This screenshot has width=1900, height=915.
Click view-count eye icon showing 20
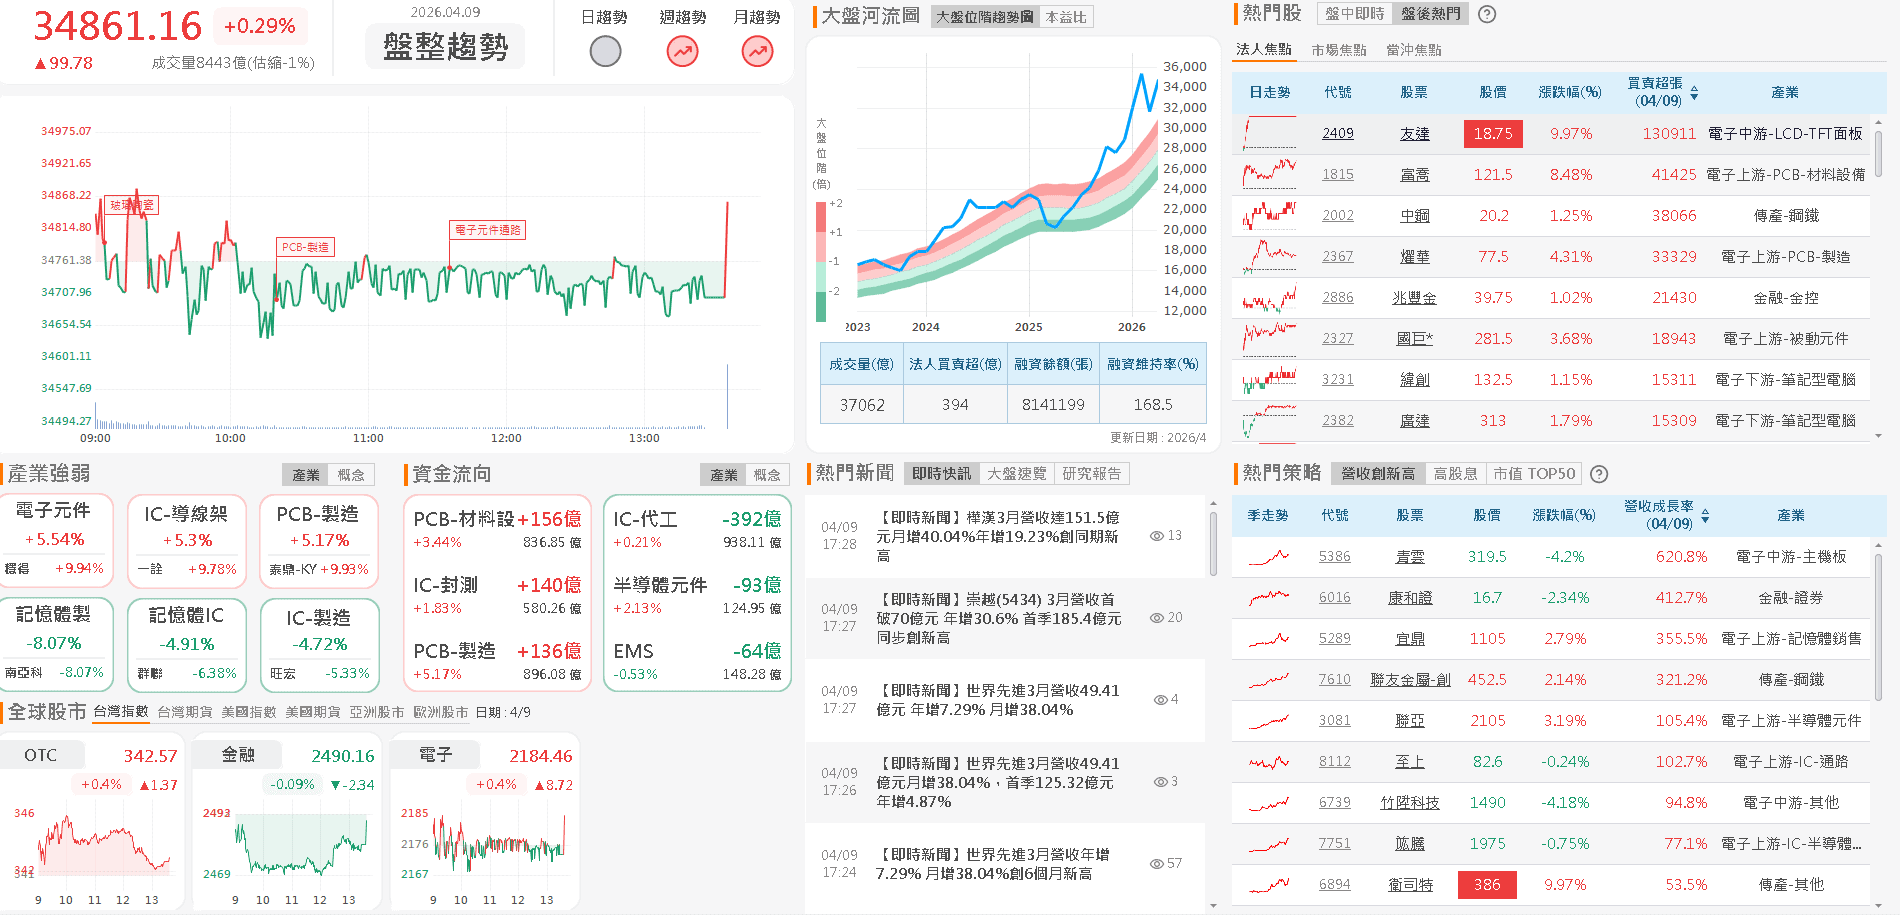[1157, 618]
